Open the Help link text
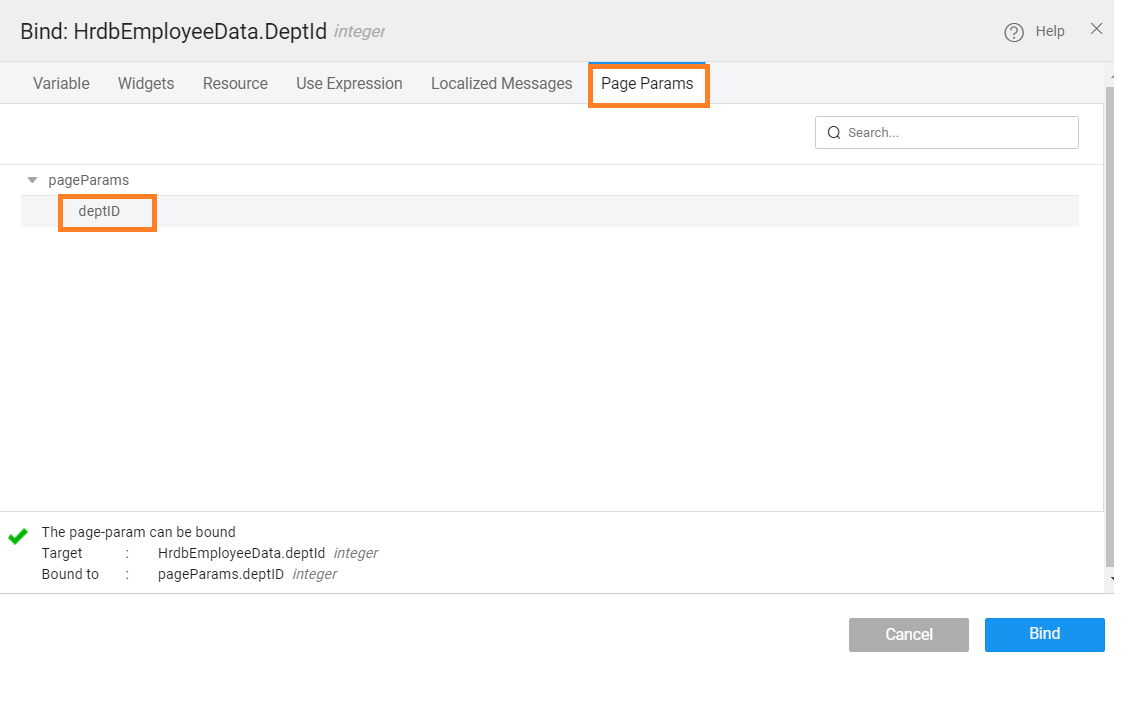 pos(1049,31)
